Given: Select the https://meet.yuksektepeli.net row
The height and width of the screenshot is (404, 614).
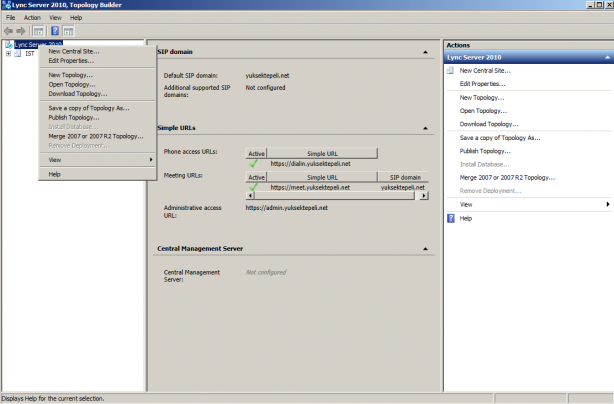Looking at the screenshot, I should point(337,188).
